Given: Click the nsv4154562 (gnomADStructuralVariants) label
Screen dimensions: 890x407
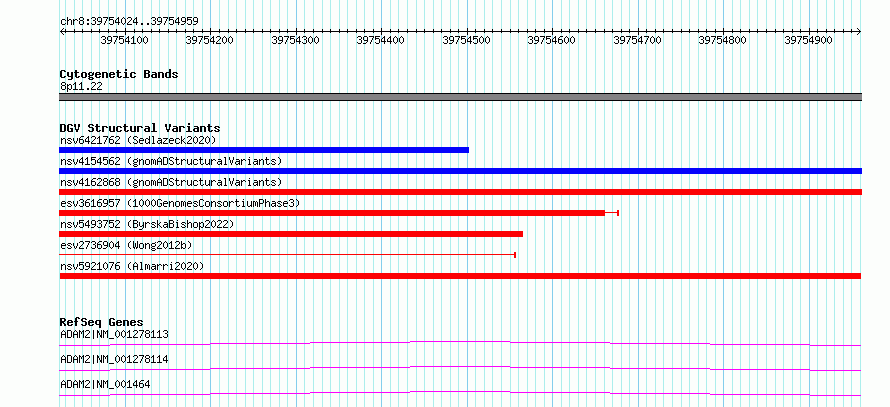Looking at the screenshot, I should pos(171,161).
